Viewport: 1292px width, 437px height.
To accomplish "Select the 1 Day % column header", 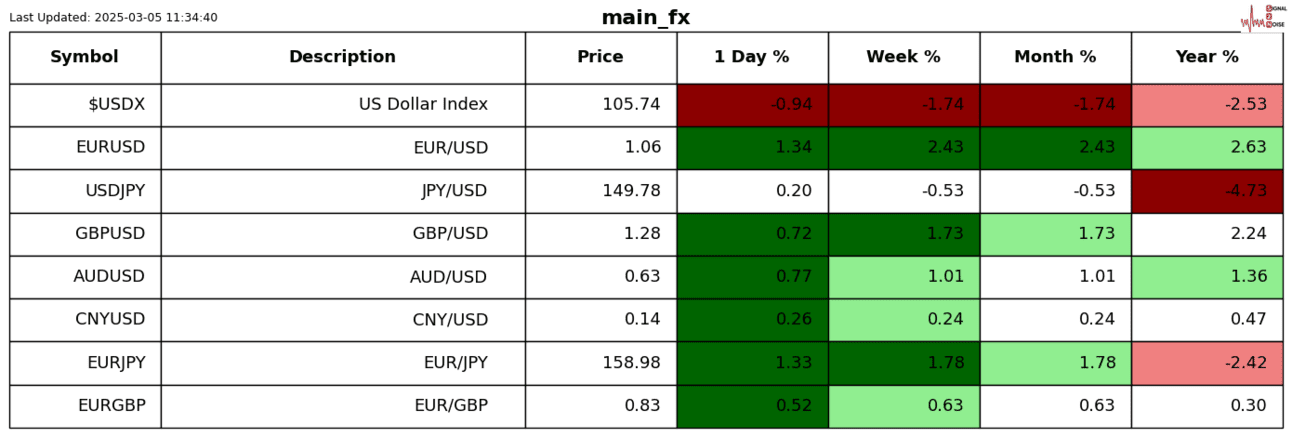I will click(x=752, y=57).
